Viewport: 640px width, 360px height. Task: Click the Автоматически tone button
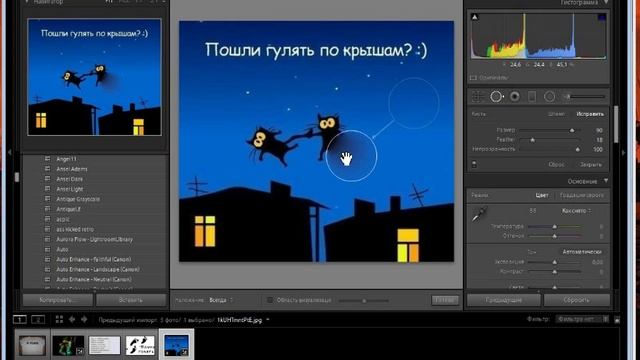tap(582, 252)
